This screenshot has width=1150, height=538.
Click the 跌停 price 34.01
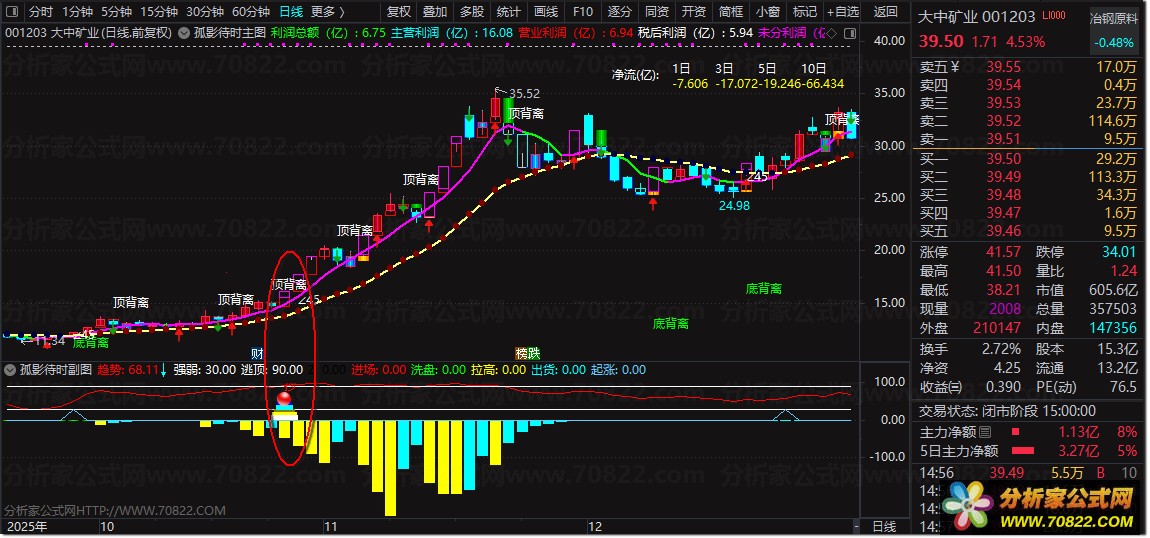coord(1119,252)
